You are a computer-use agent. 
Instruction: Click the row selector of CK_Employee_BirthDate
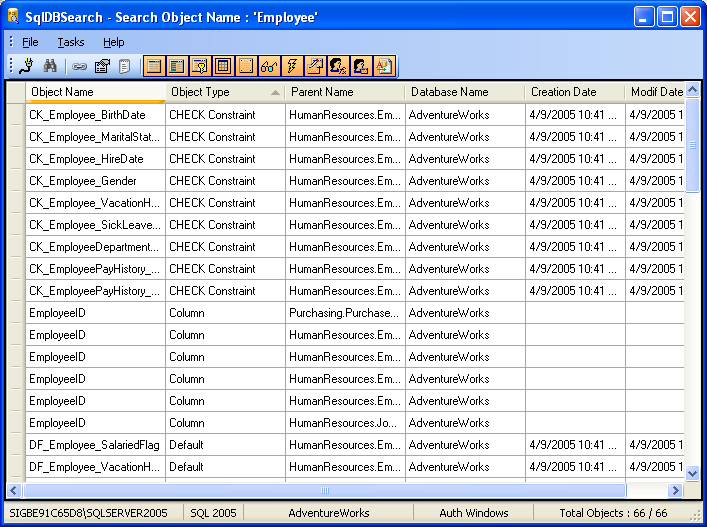[16, 115]
